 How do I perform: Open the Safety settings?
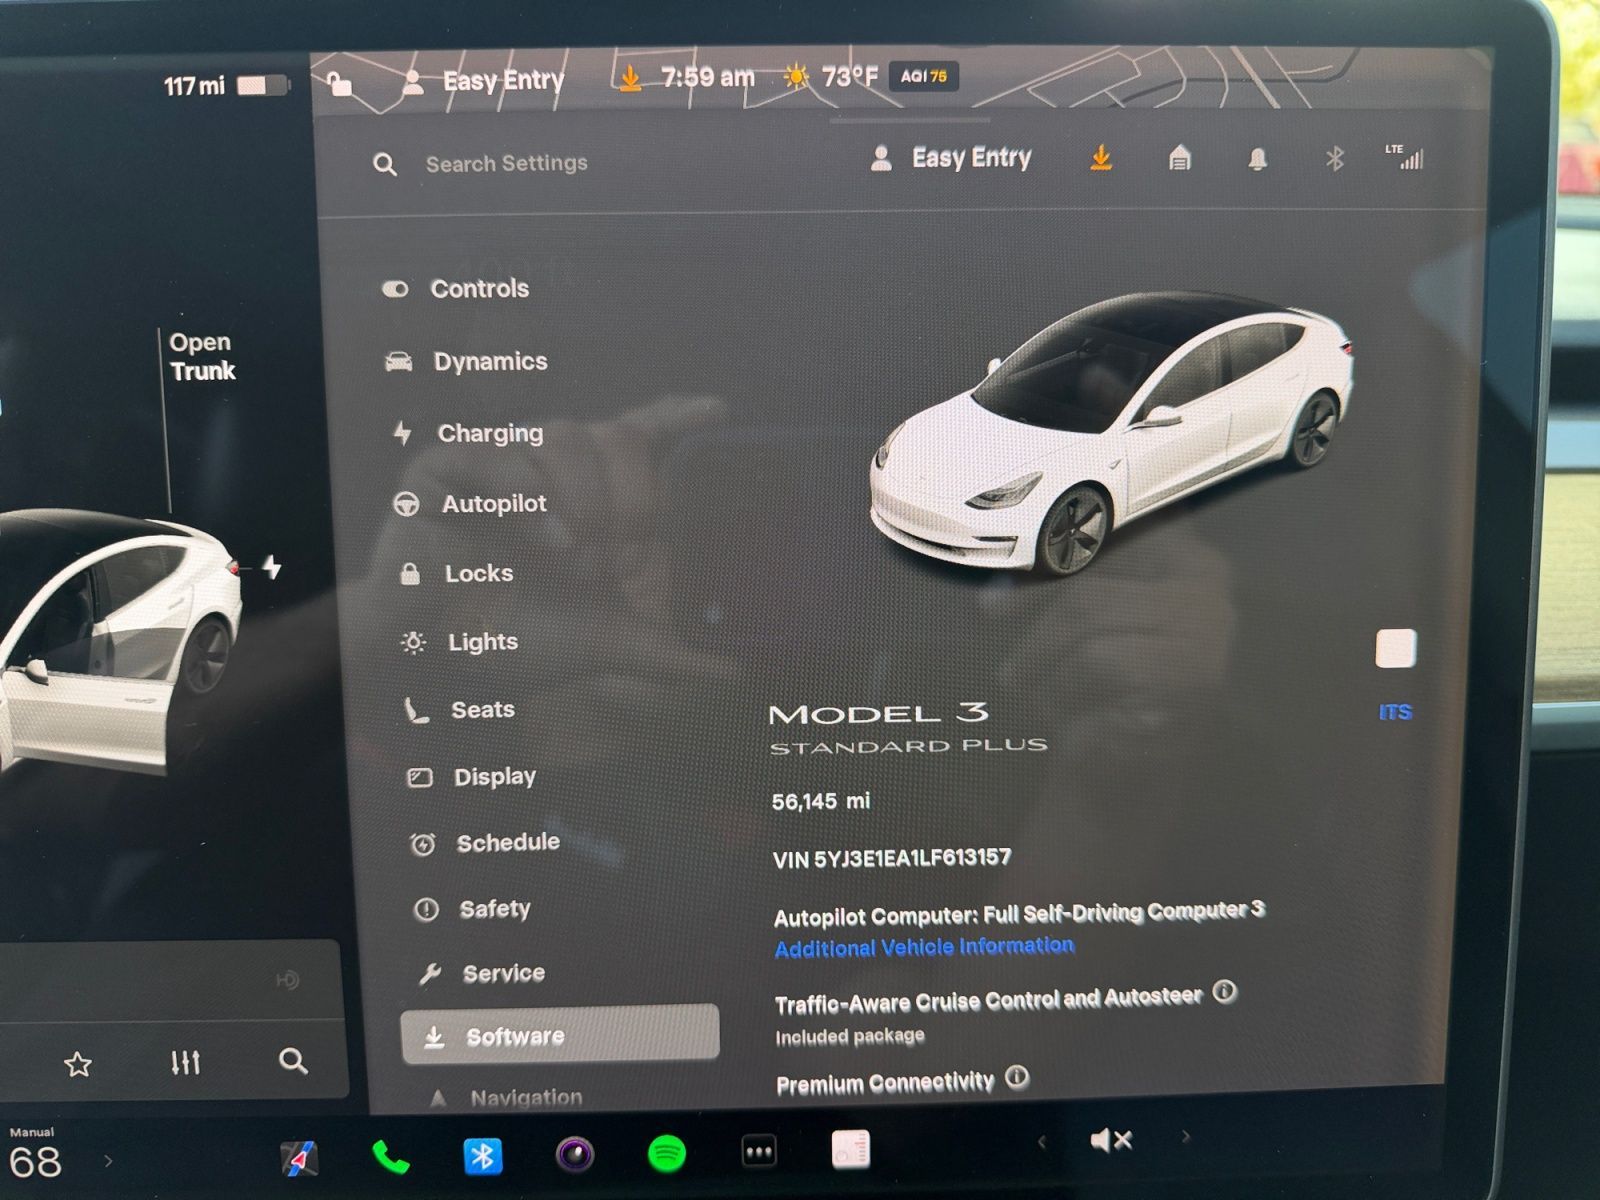click(x=473, y=909)
